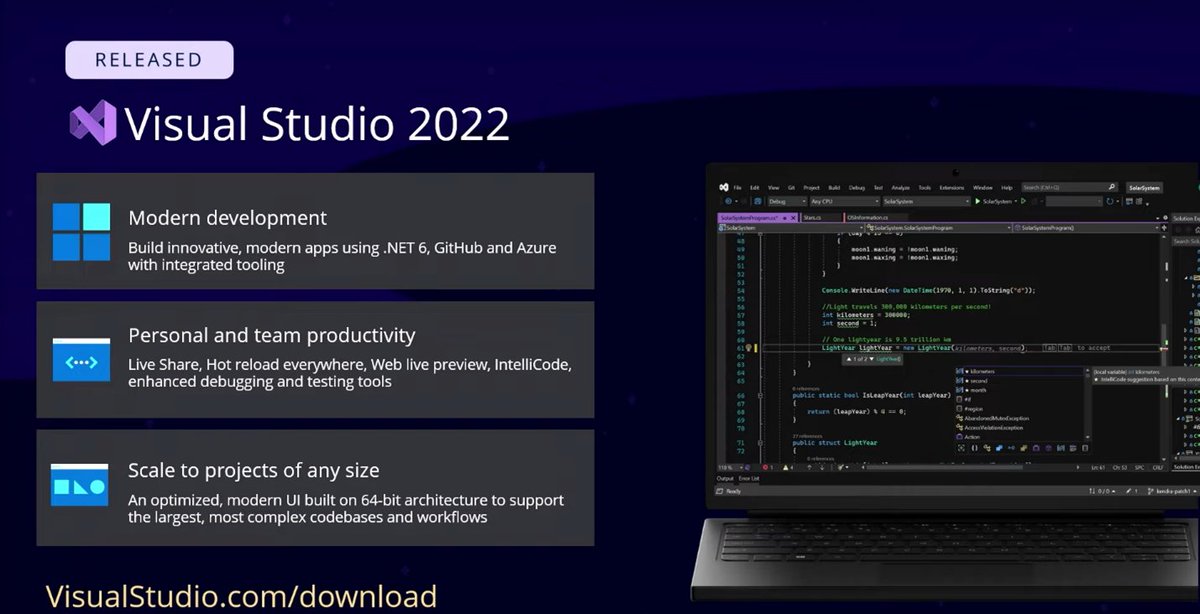Switch to the Stars.cs tab
1200x614 pixels.
click(x=822, y=217)
